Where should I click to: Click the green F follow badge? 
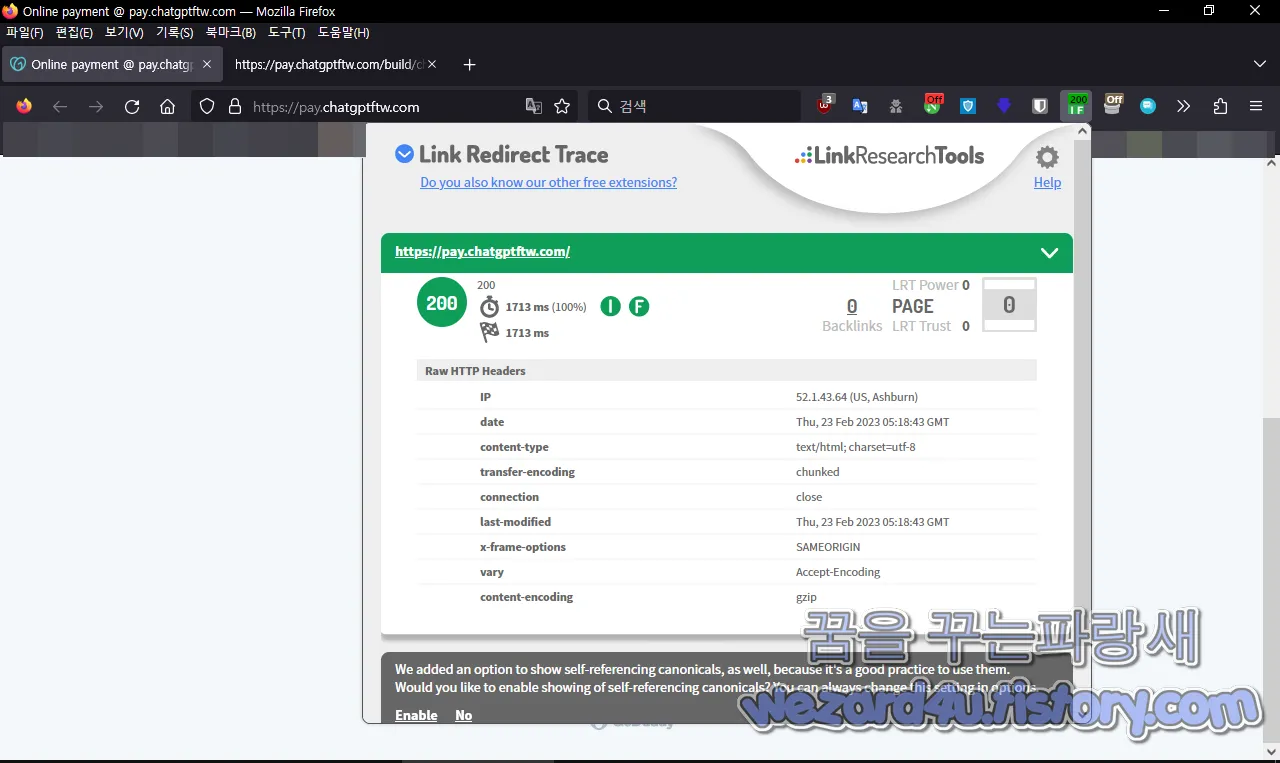pos(639,306)
